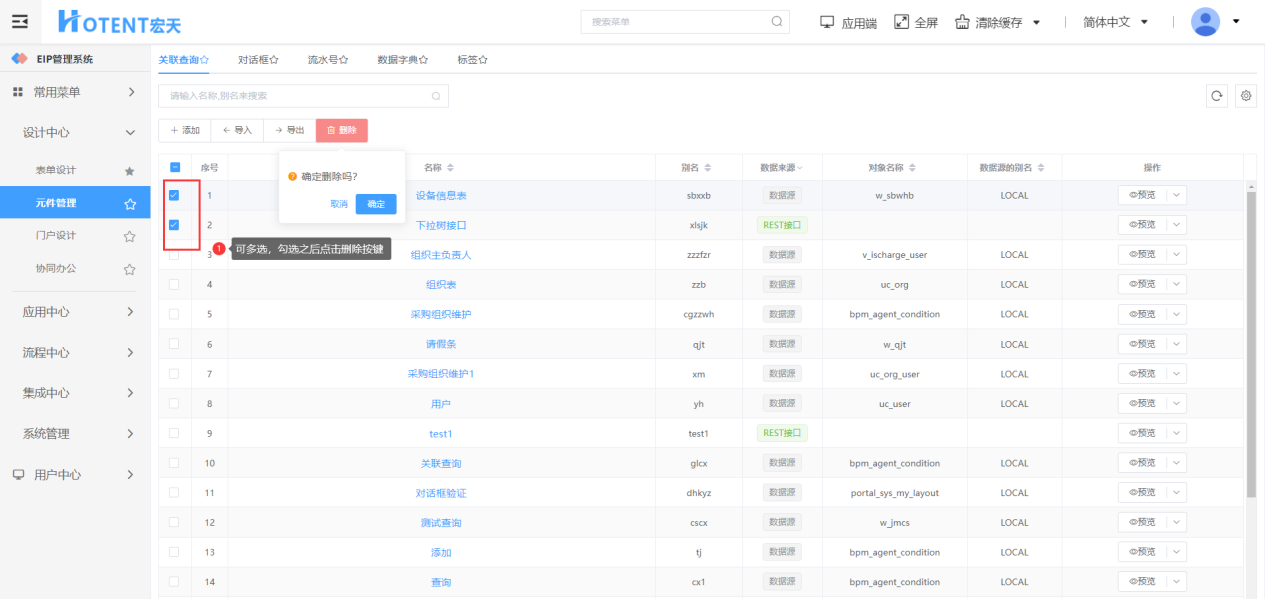
Task: Star the 门户设计 menu item
Action: 129,237
